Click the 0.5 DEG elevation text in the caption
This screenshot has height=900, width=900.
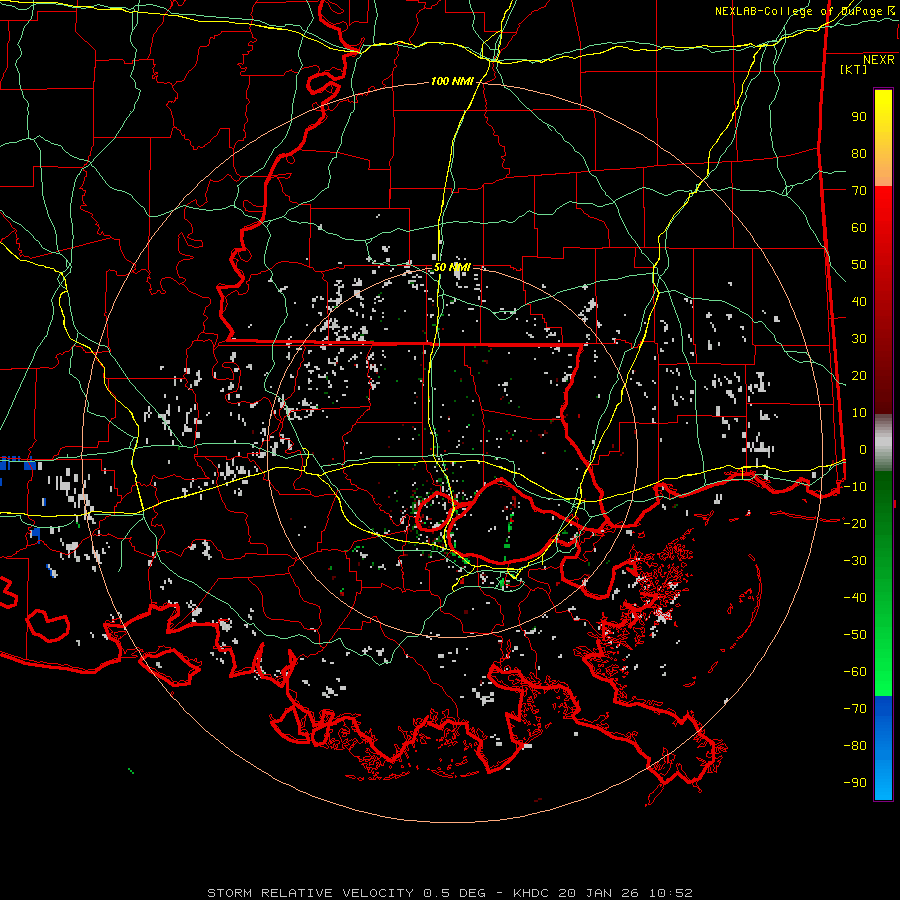point(454,893)
